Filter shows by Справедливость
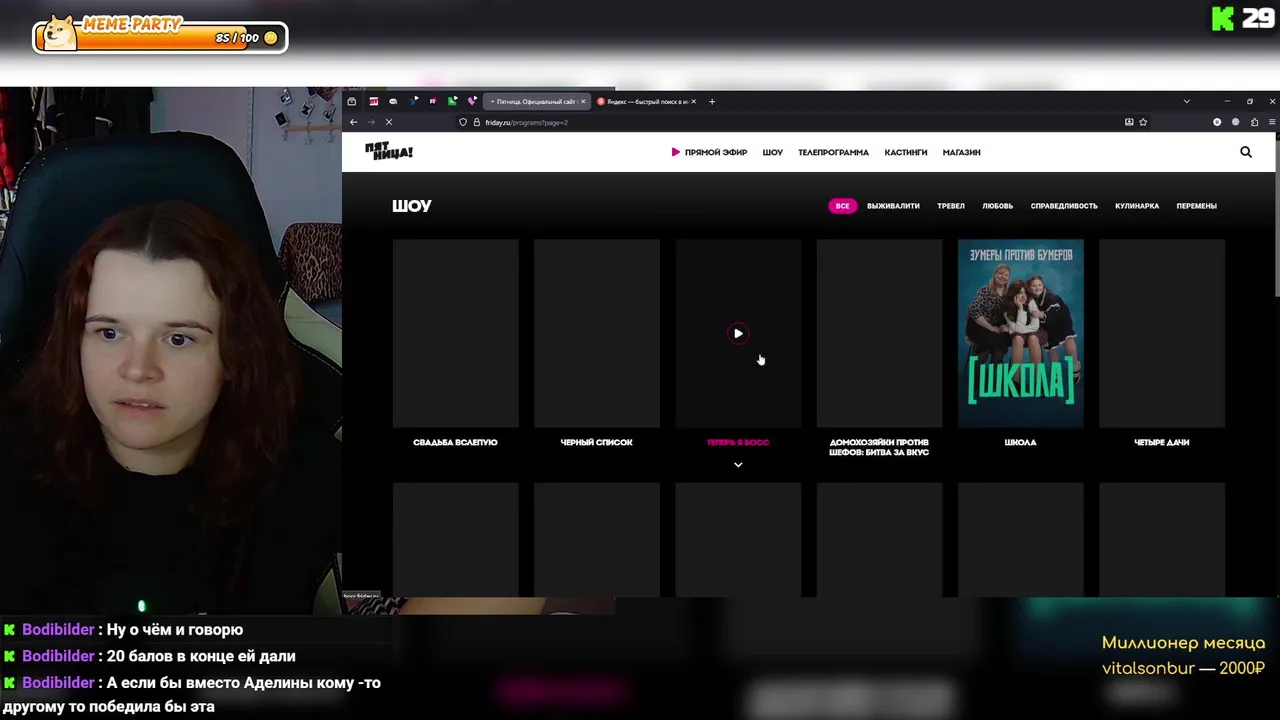 [x=1064, y=206]
